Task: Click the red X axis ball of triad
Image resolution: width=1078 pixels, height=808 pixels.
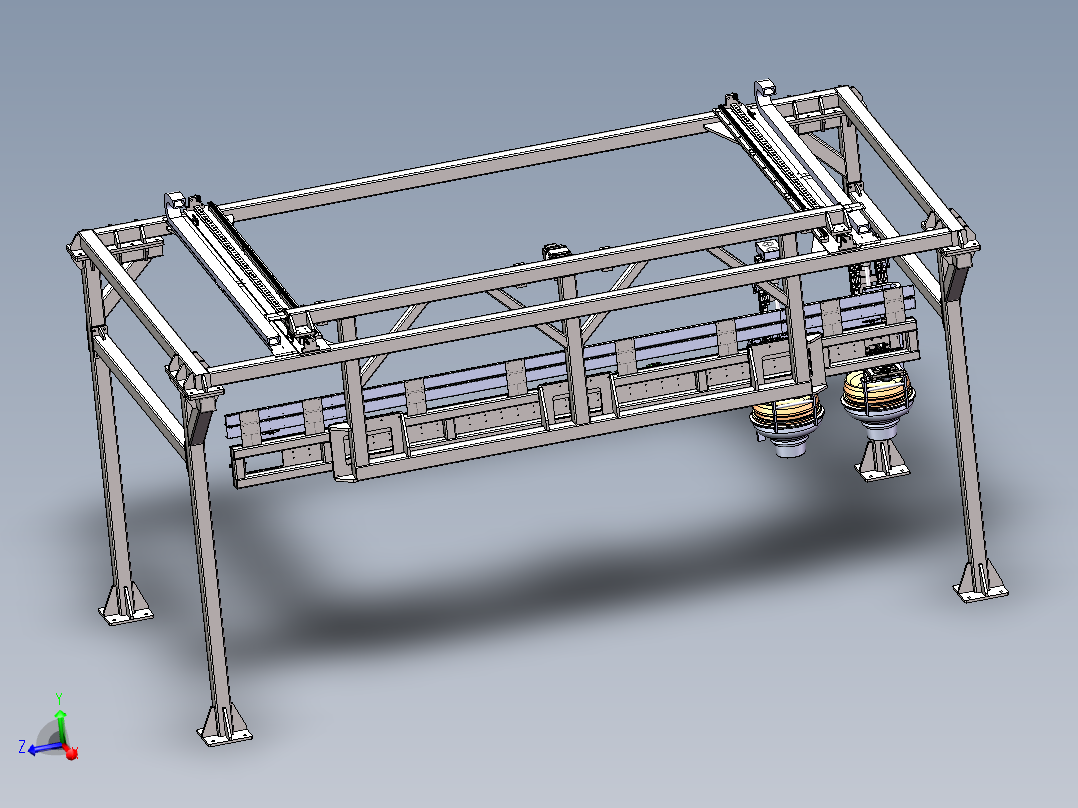Action: point(72,753)
